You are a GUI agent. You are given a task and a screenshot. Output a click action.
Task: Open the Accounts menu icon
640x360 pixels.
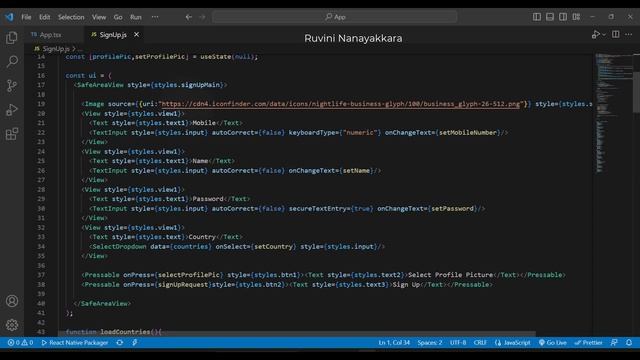[12, 301]
